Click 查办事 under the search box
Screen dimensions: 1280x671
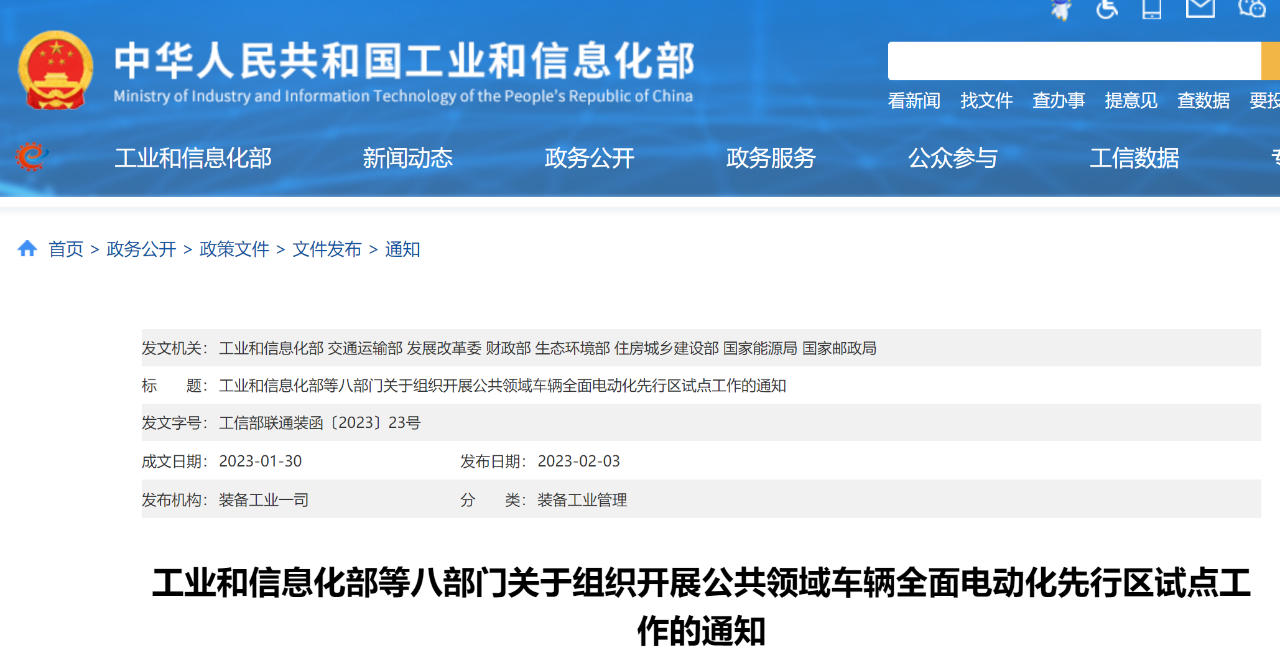[1058, 101]
